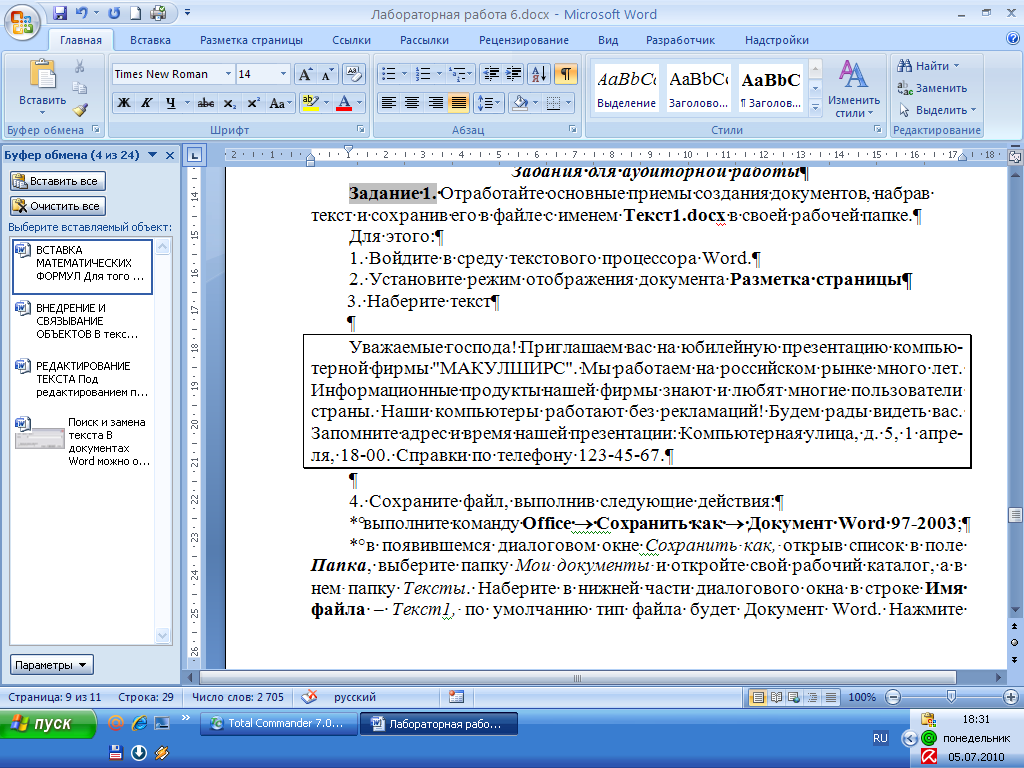Apply superscript formatting
Viewport: 1024px width, 768px height.
point(253,103)
